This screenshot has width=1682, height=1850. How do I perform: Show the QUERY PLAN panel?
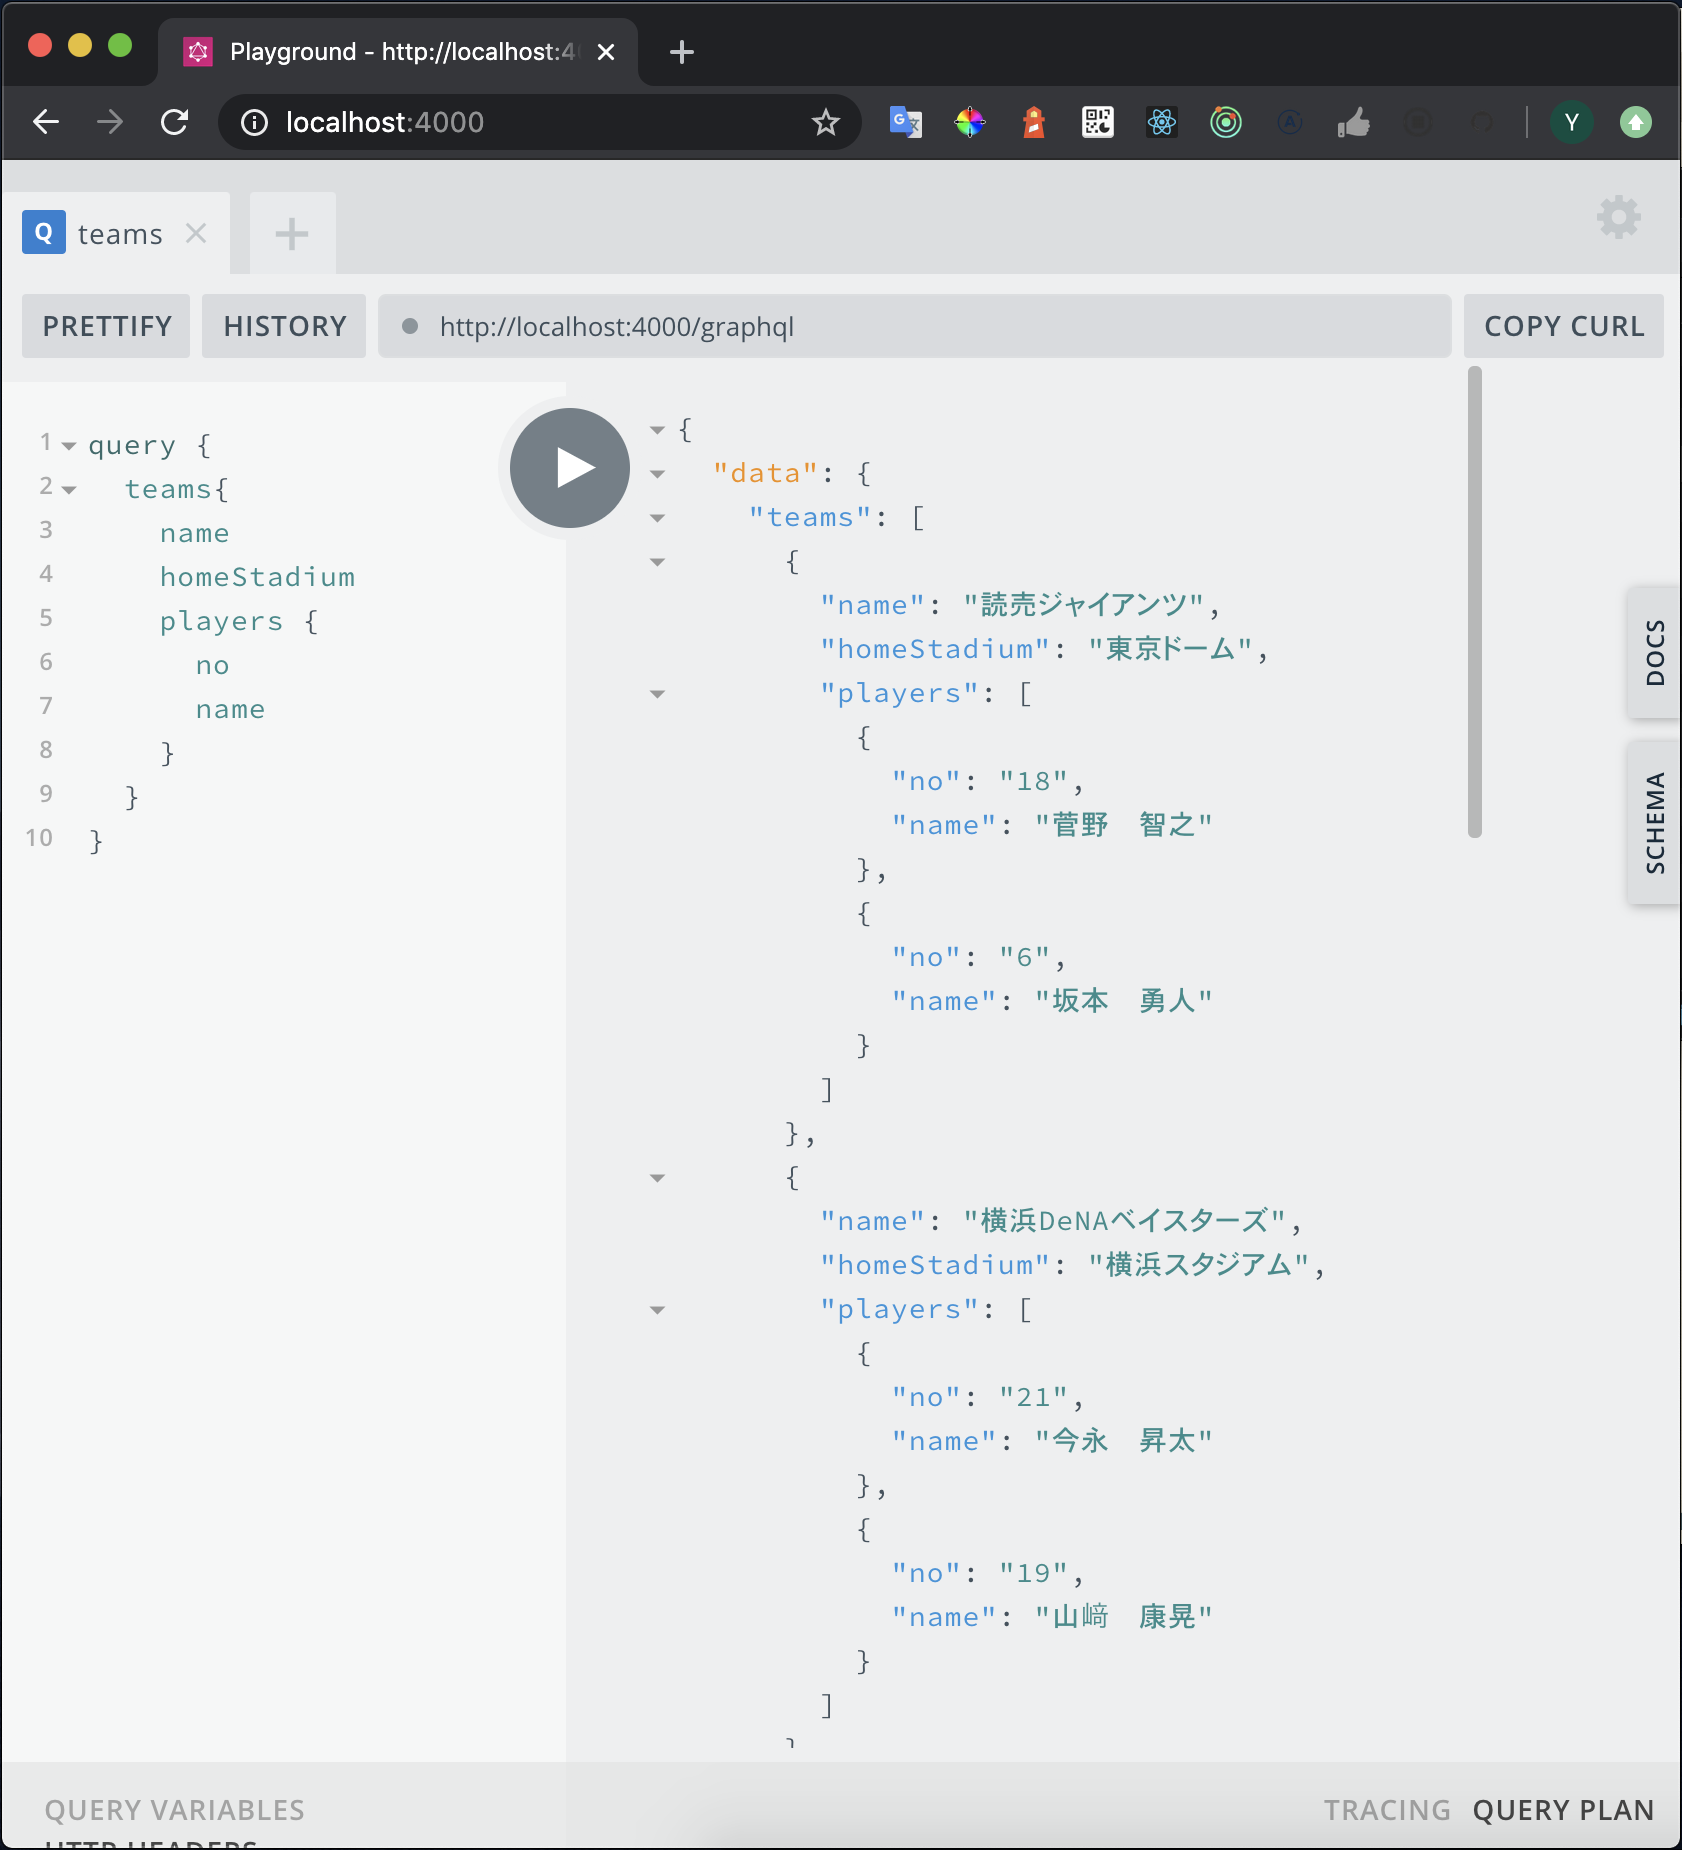pos(1563,1810)
